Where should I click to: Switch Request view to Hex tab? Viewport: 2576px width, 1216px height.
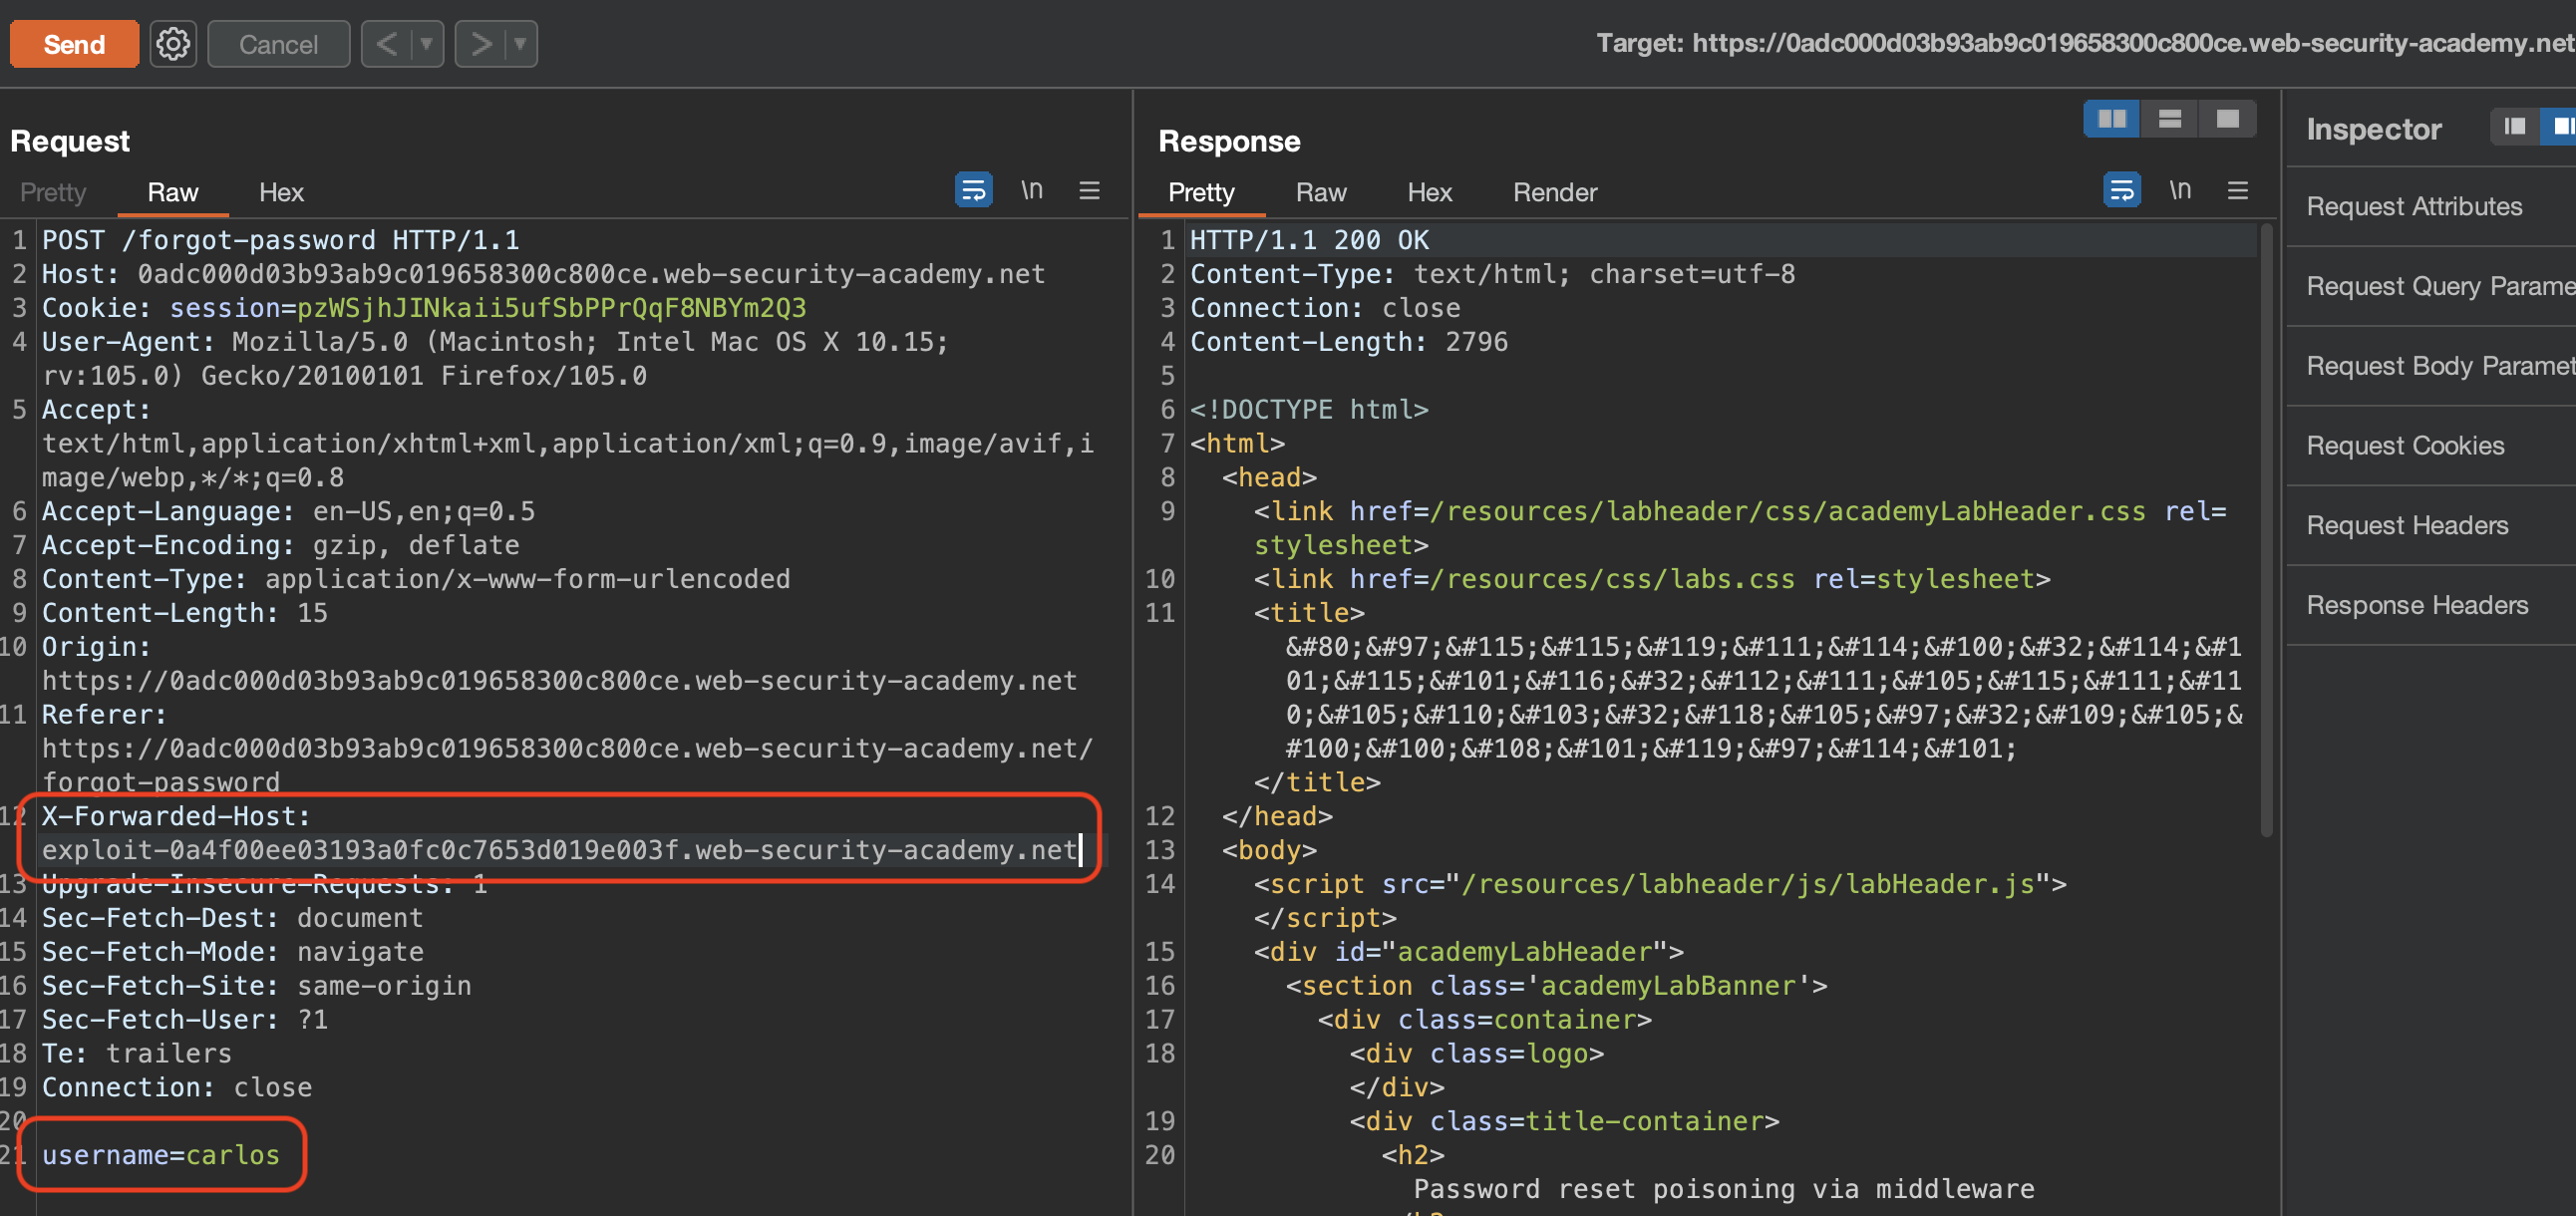281,192
